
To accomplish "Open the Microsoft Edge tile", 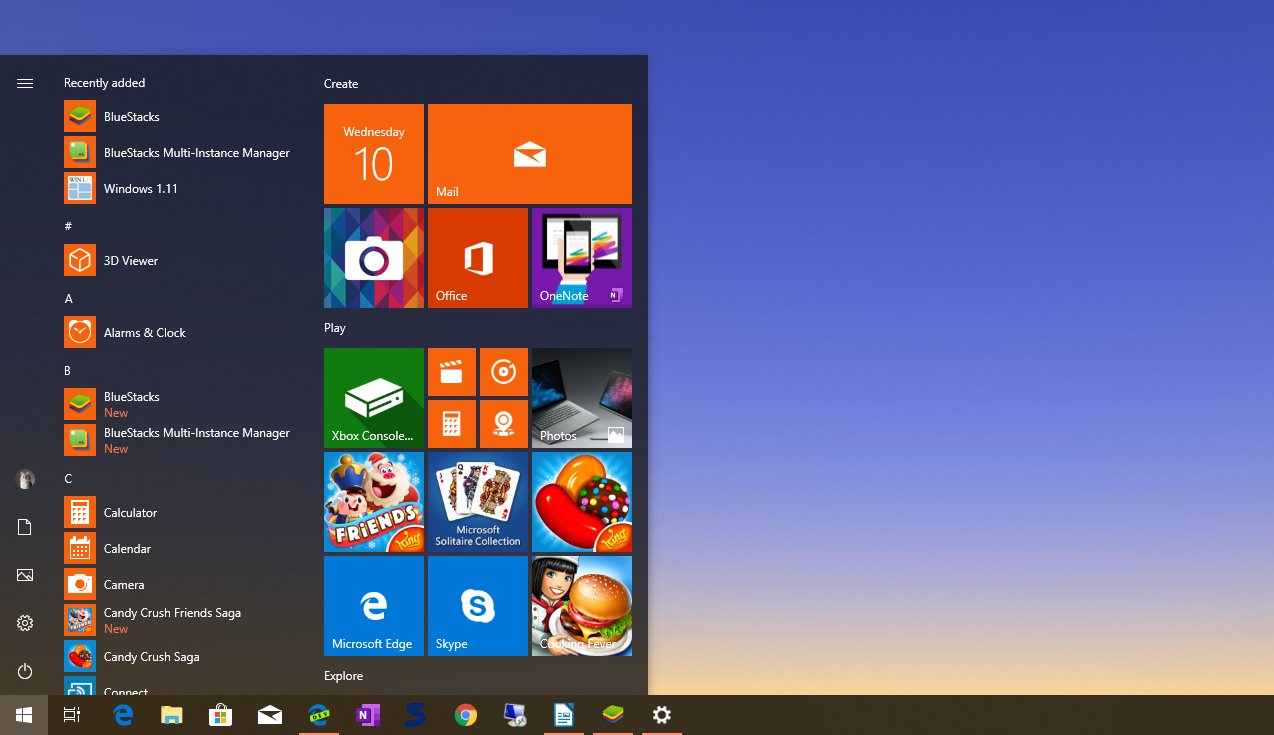I will [x=374, y=606].
